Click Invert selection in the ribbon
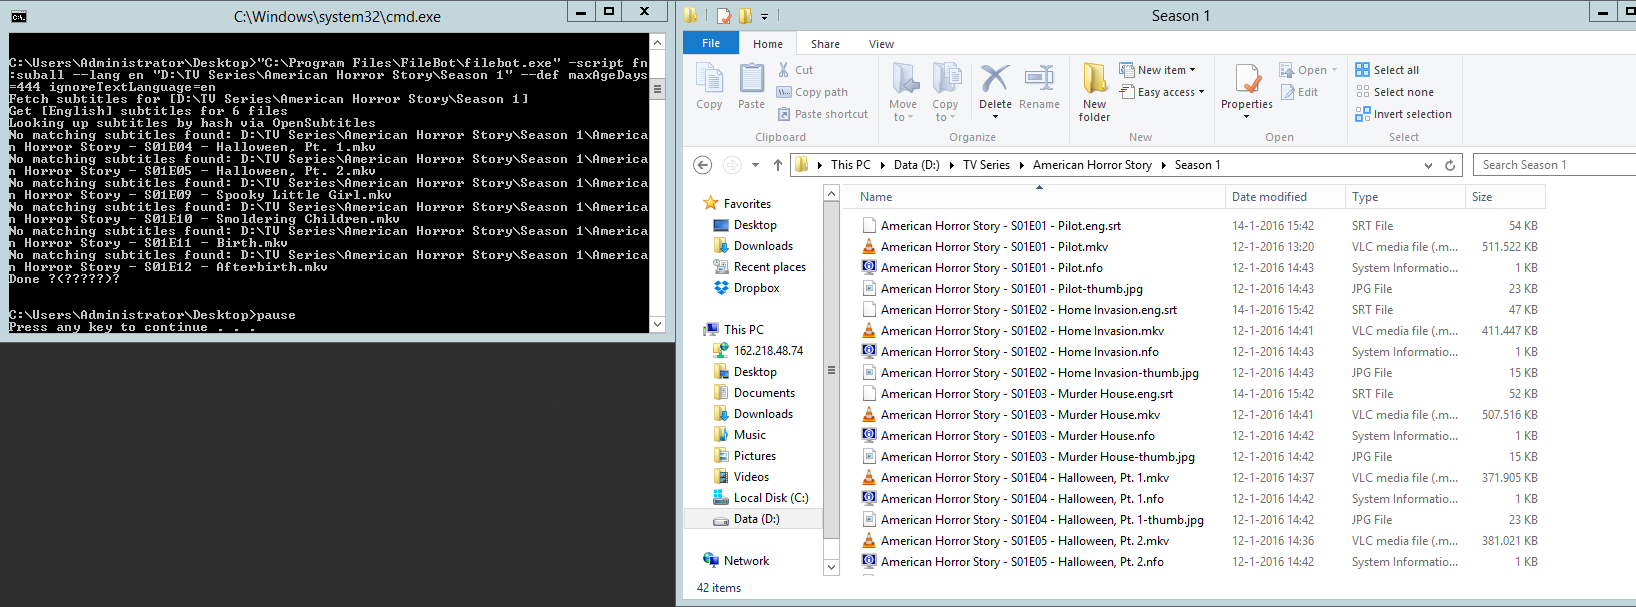1636x607 pixels. [x=1403, y=114]
